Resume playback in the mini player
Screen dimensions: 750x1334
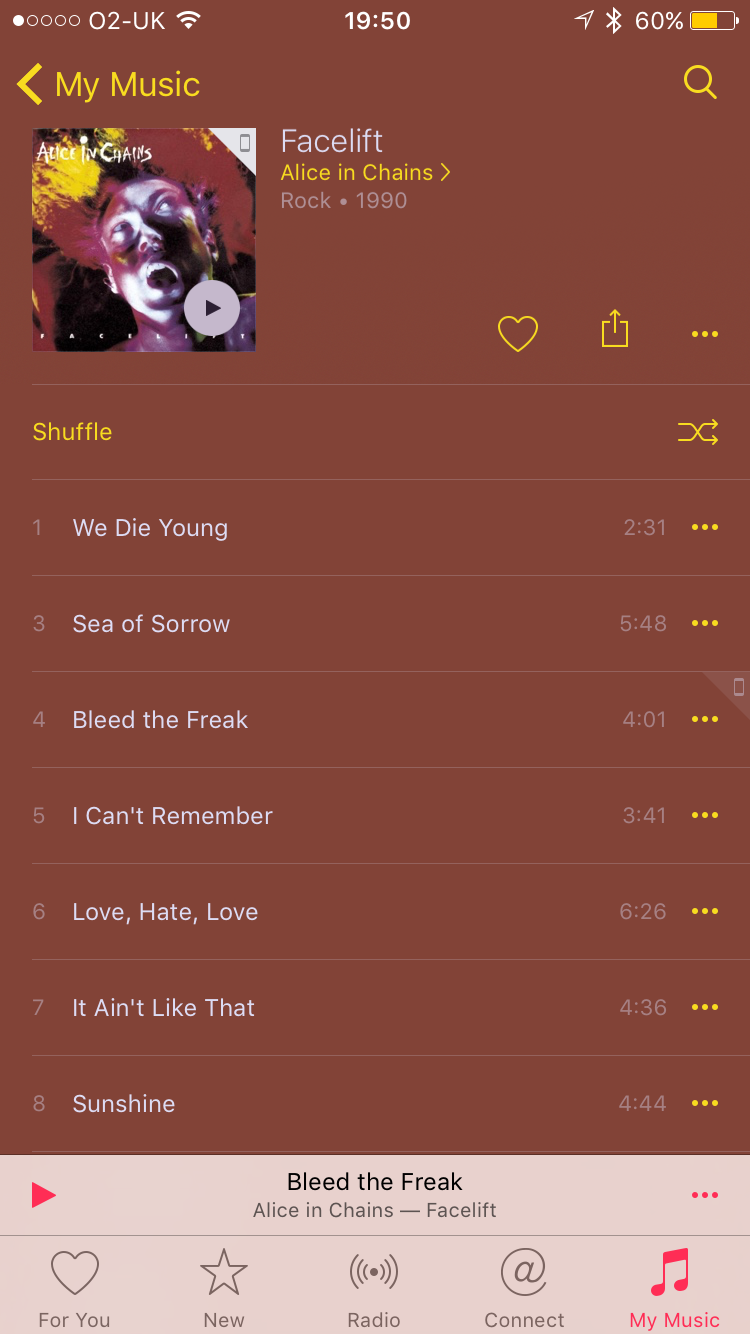point(43,1195)
